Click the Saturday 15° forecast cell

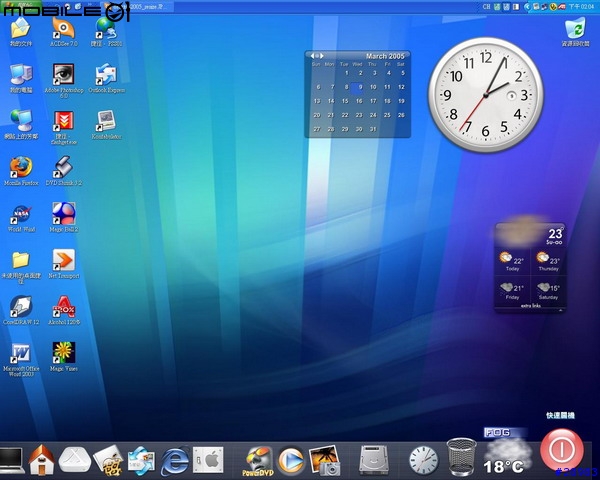click(x=548, y=290)
